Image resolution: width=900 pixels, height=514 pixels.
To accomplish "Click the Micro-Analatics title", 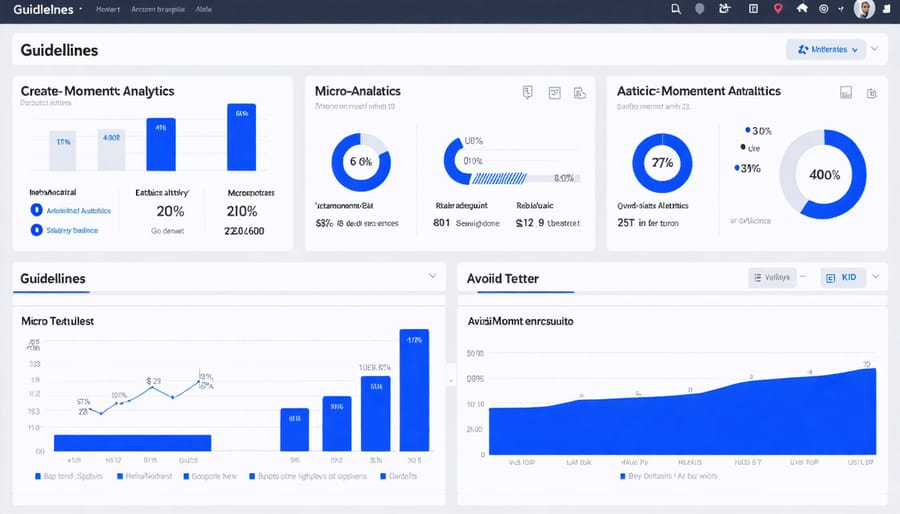I will point(358,91).
